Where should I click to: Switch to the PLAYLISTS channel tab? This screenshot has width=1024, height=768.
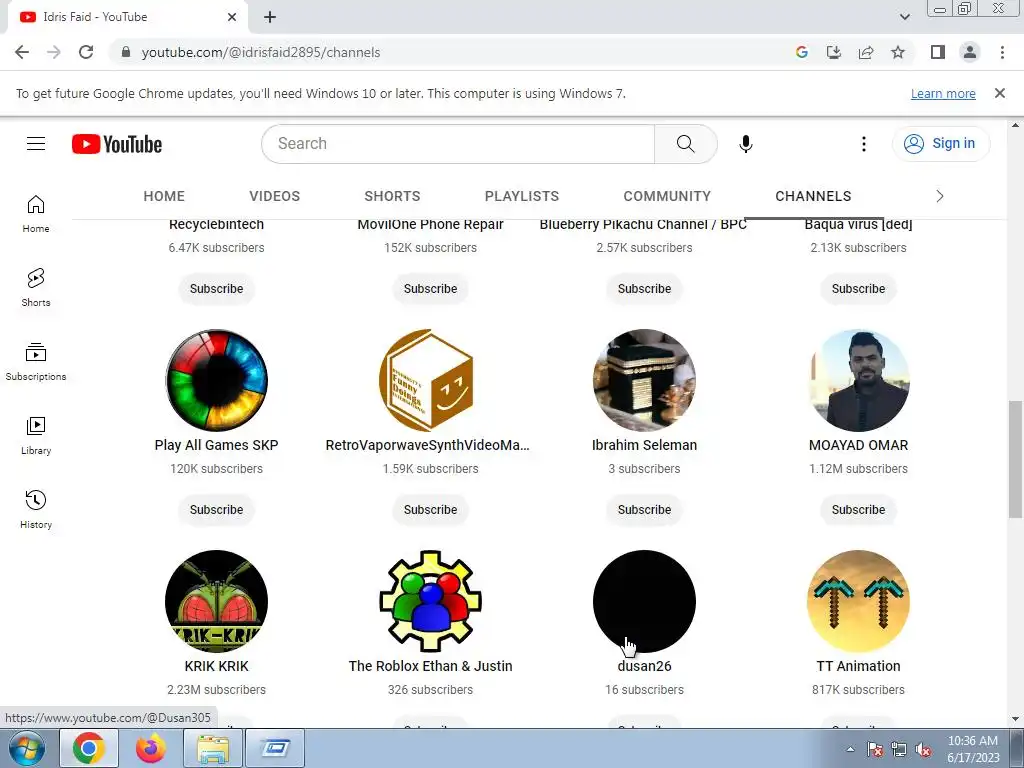tap(522, 196)
